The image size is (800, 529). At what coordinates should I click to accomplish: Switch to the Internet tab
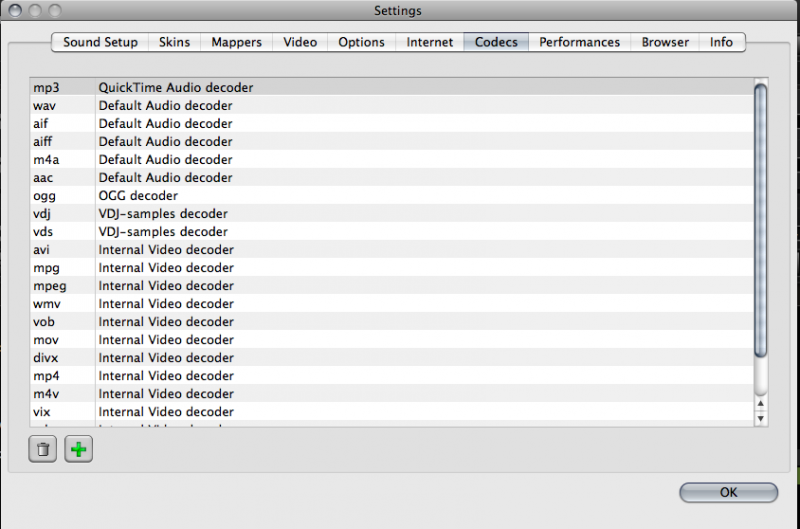click(x=430, y=42)
